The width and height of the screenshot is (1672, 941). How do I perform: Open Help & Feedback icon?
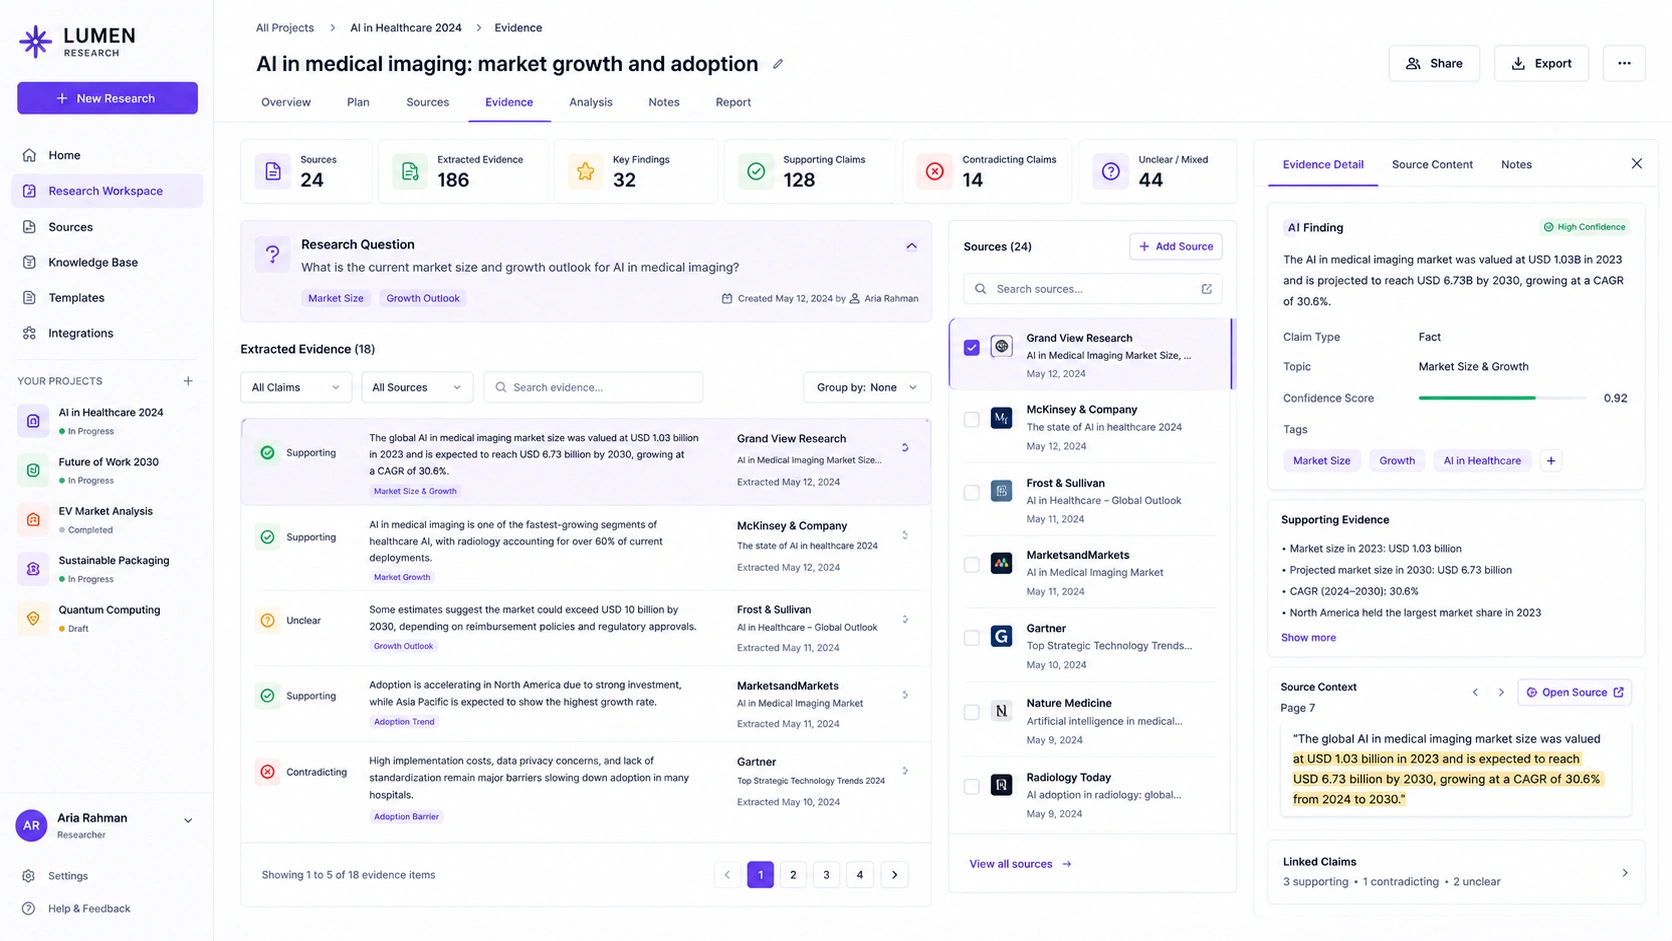pos(29,909)
